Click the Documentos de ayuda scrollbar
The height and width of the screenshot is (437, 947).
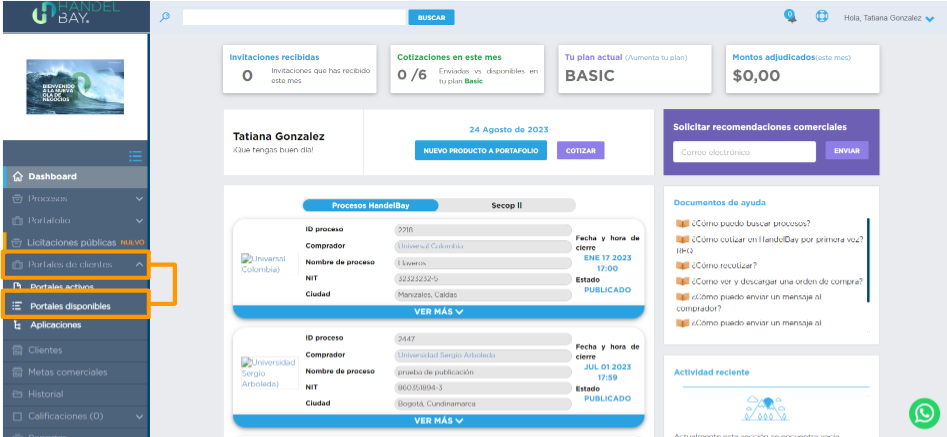click(x=868, y=260)
